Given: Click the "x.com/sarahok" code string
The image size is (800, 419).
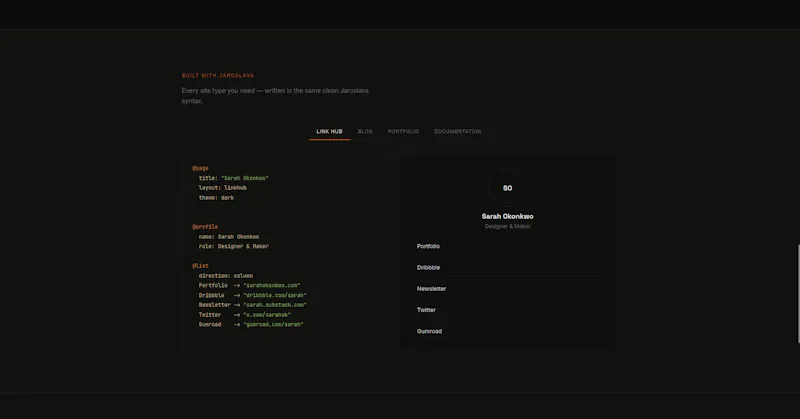Looking at the screenshot, I should tap(267, 315).
